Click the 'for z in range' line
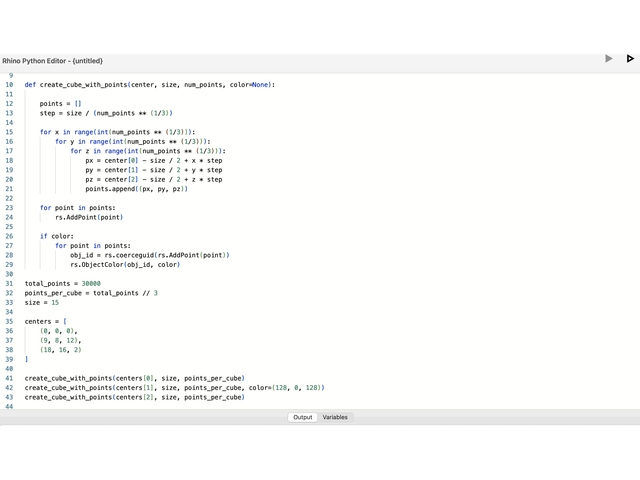Viewport: 640px width, 480px height. [x=148, y=151]
